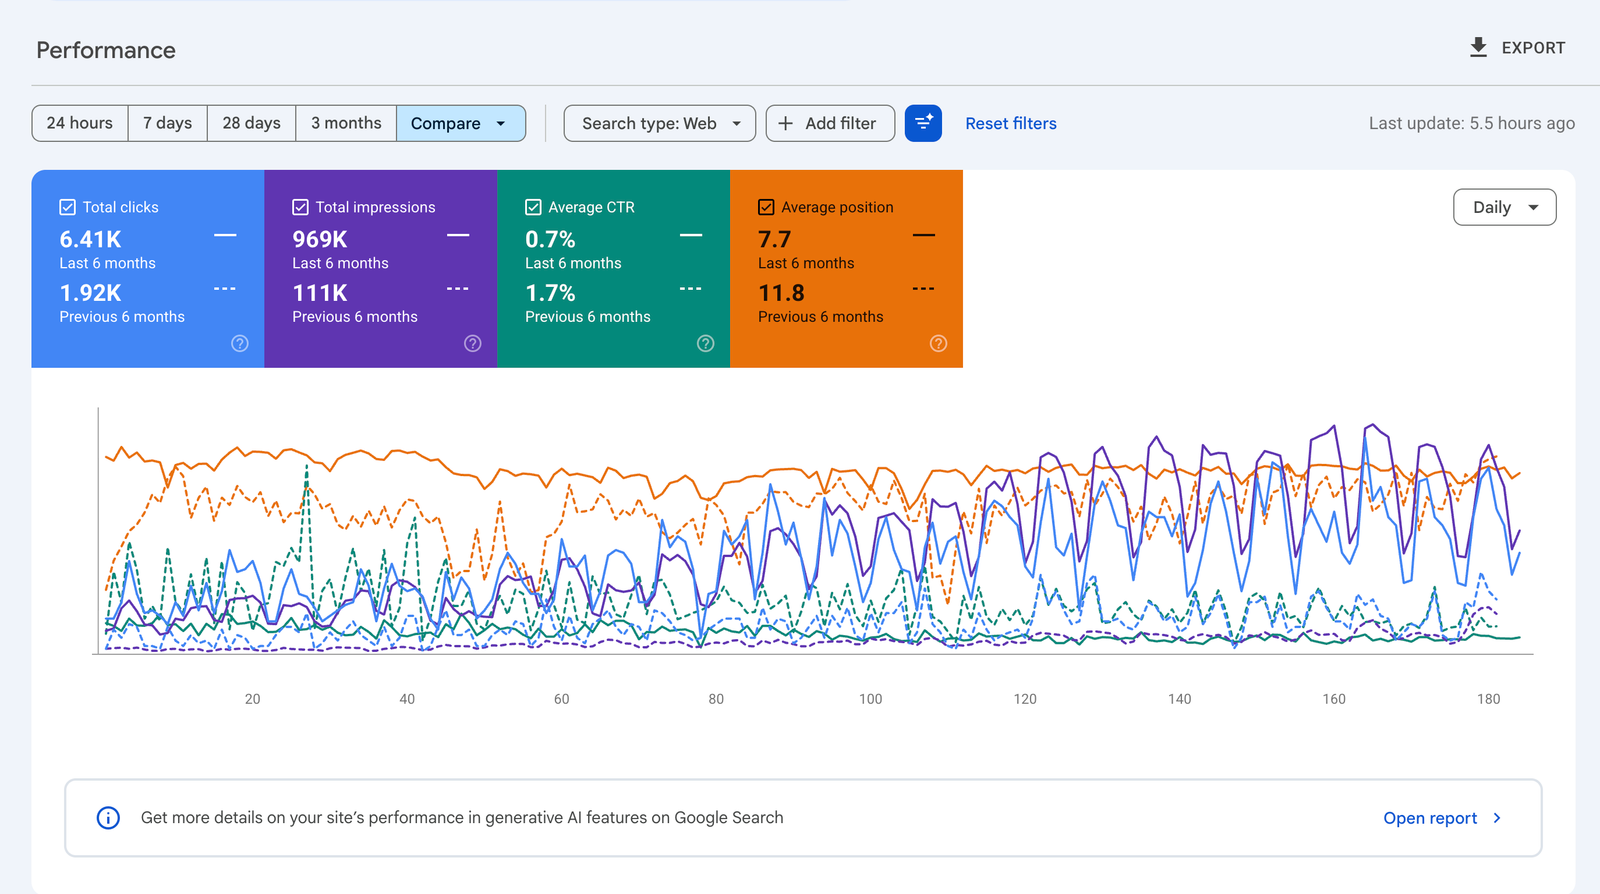Viewport: 1600px width, 894px height.
Task: Click the EXPORT button label
Action: click(1533, 48)
